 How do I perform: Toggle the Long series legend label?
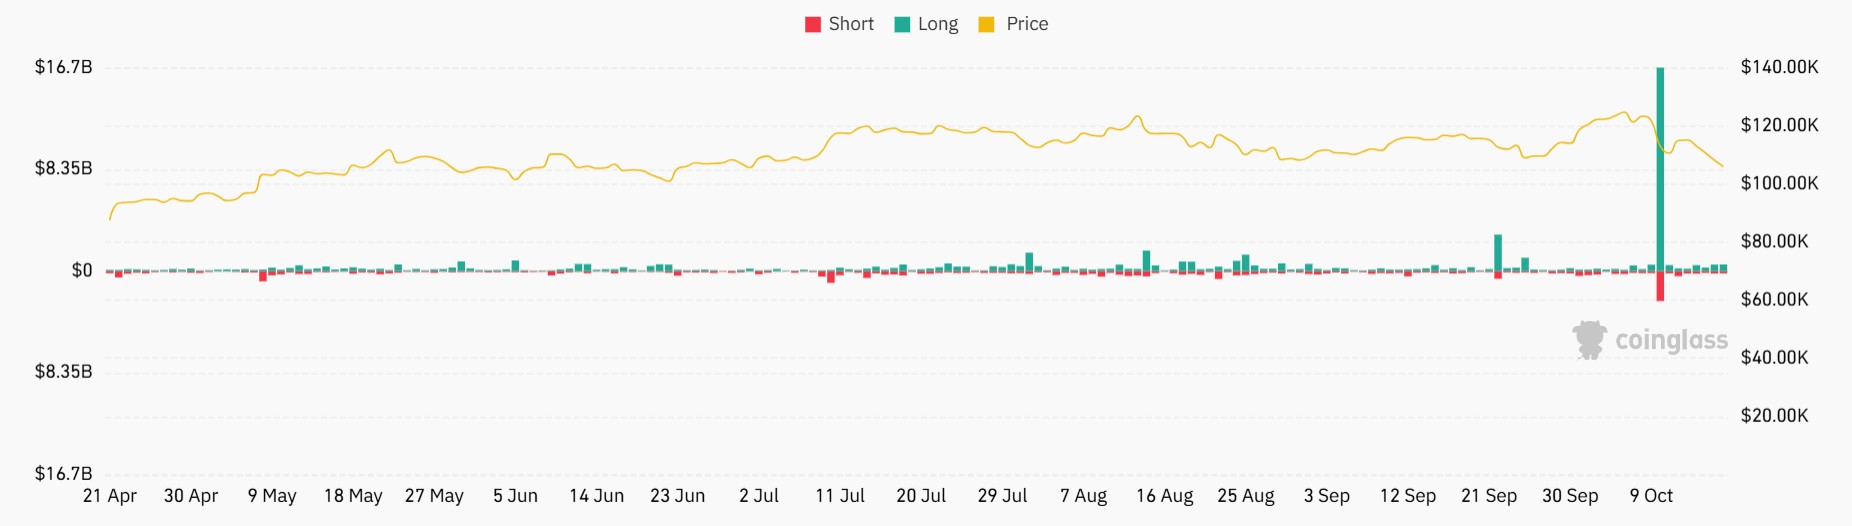[x=938, y=24]
